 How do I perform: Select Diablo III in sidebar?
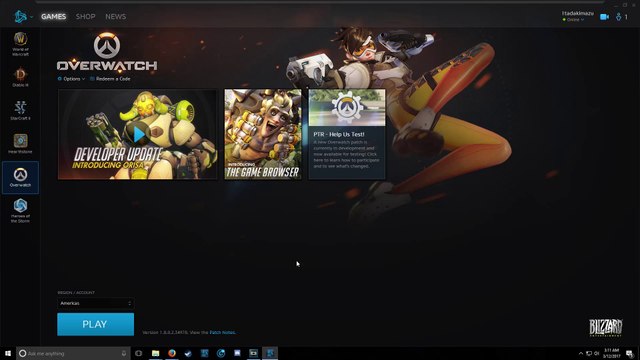click(20, 78)
